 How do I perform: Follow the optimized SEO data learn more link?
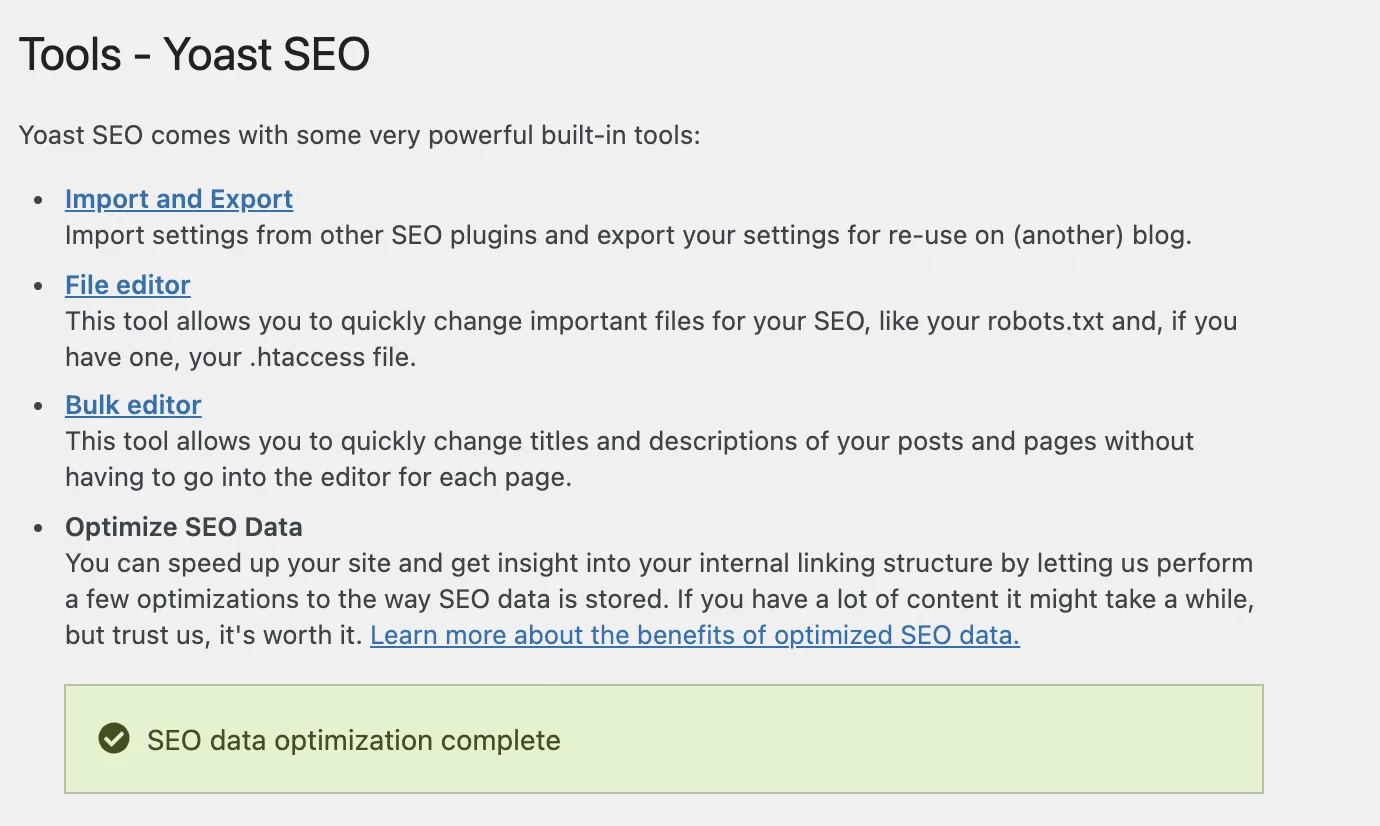(x=694, y=635)
